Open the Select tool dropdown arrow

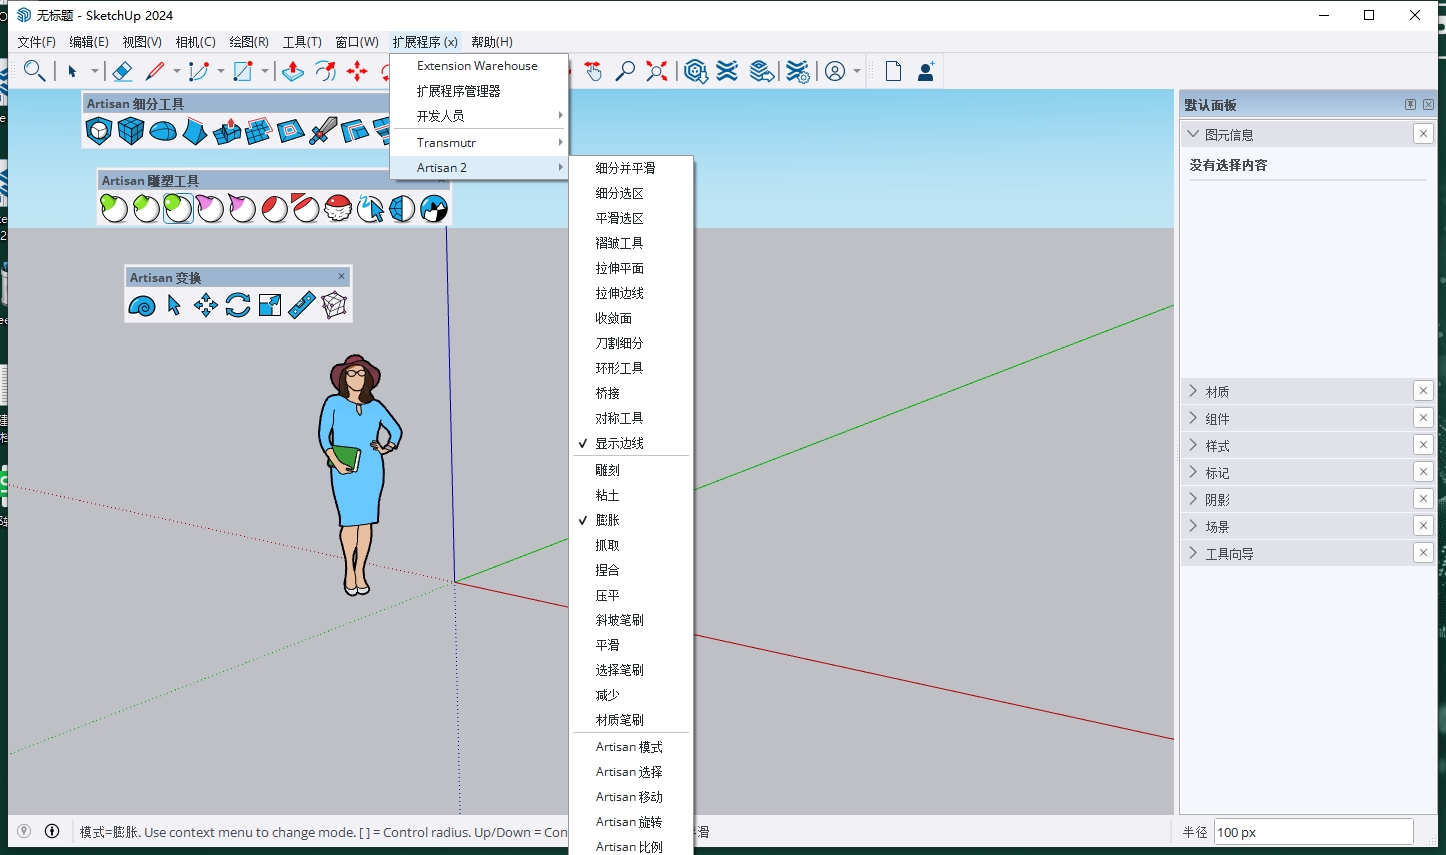(95, 71)
